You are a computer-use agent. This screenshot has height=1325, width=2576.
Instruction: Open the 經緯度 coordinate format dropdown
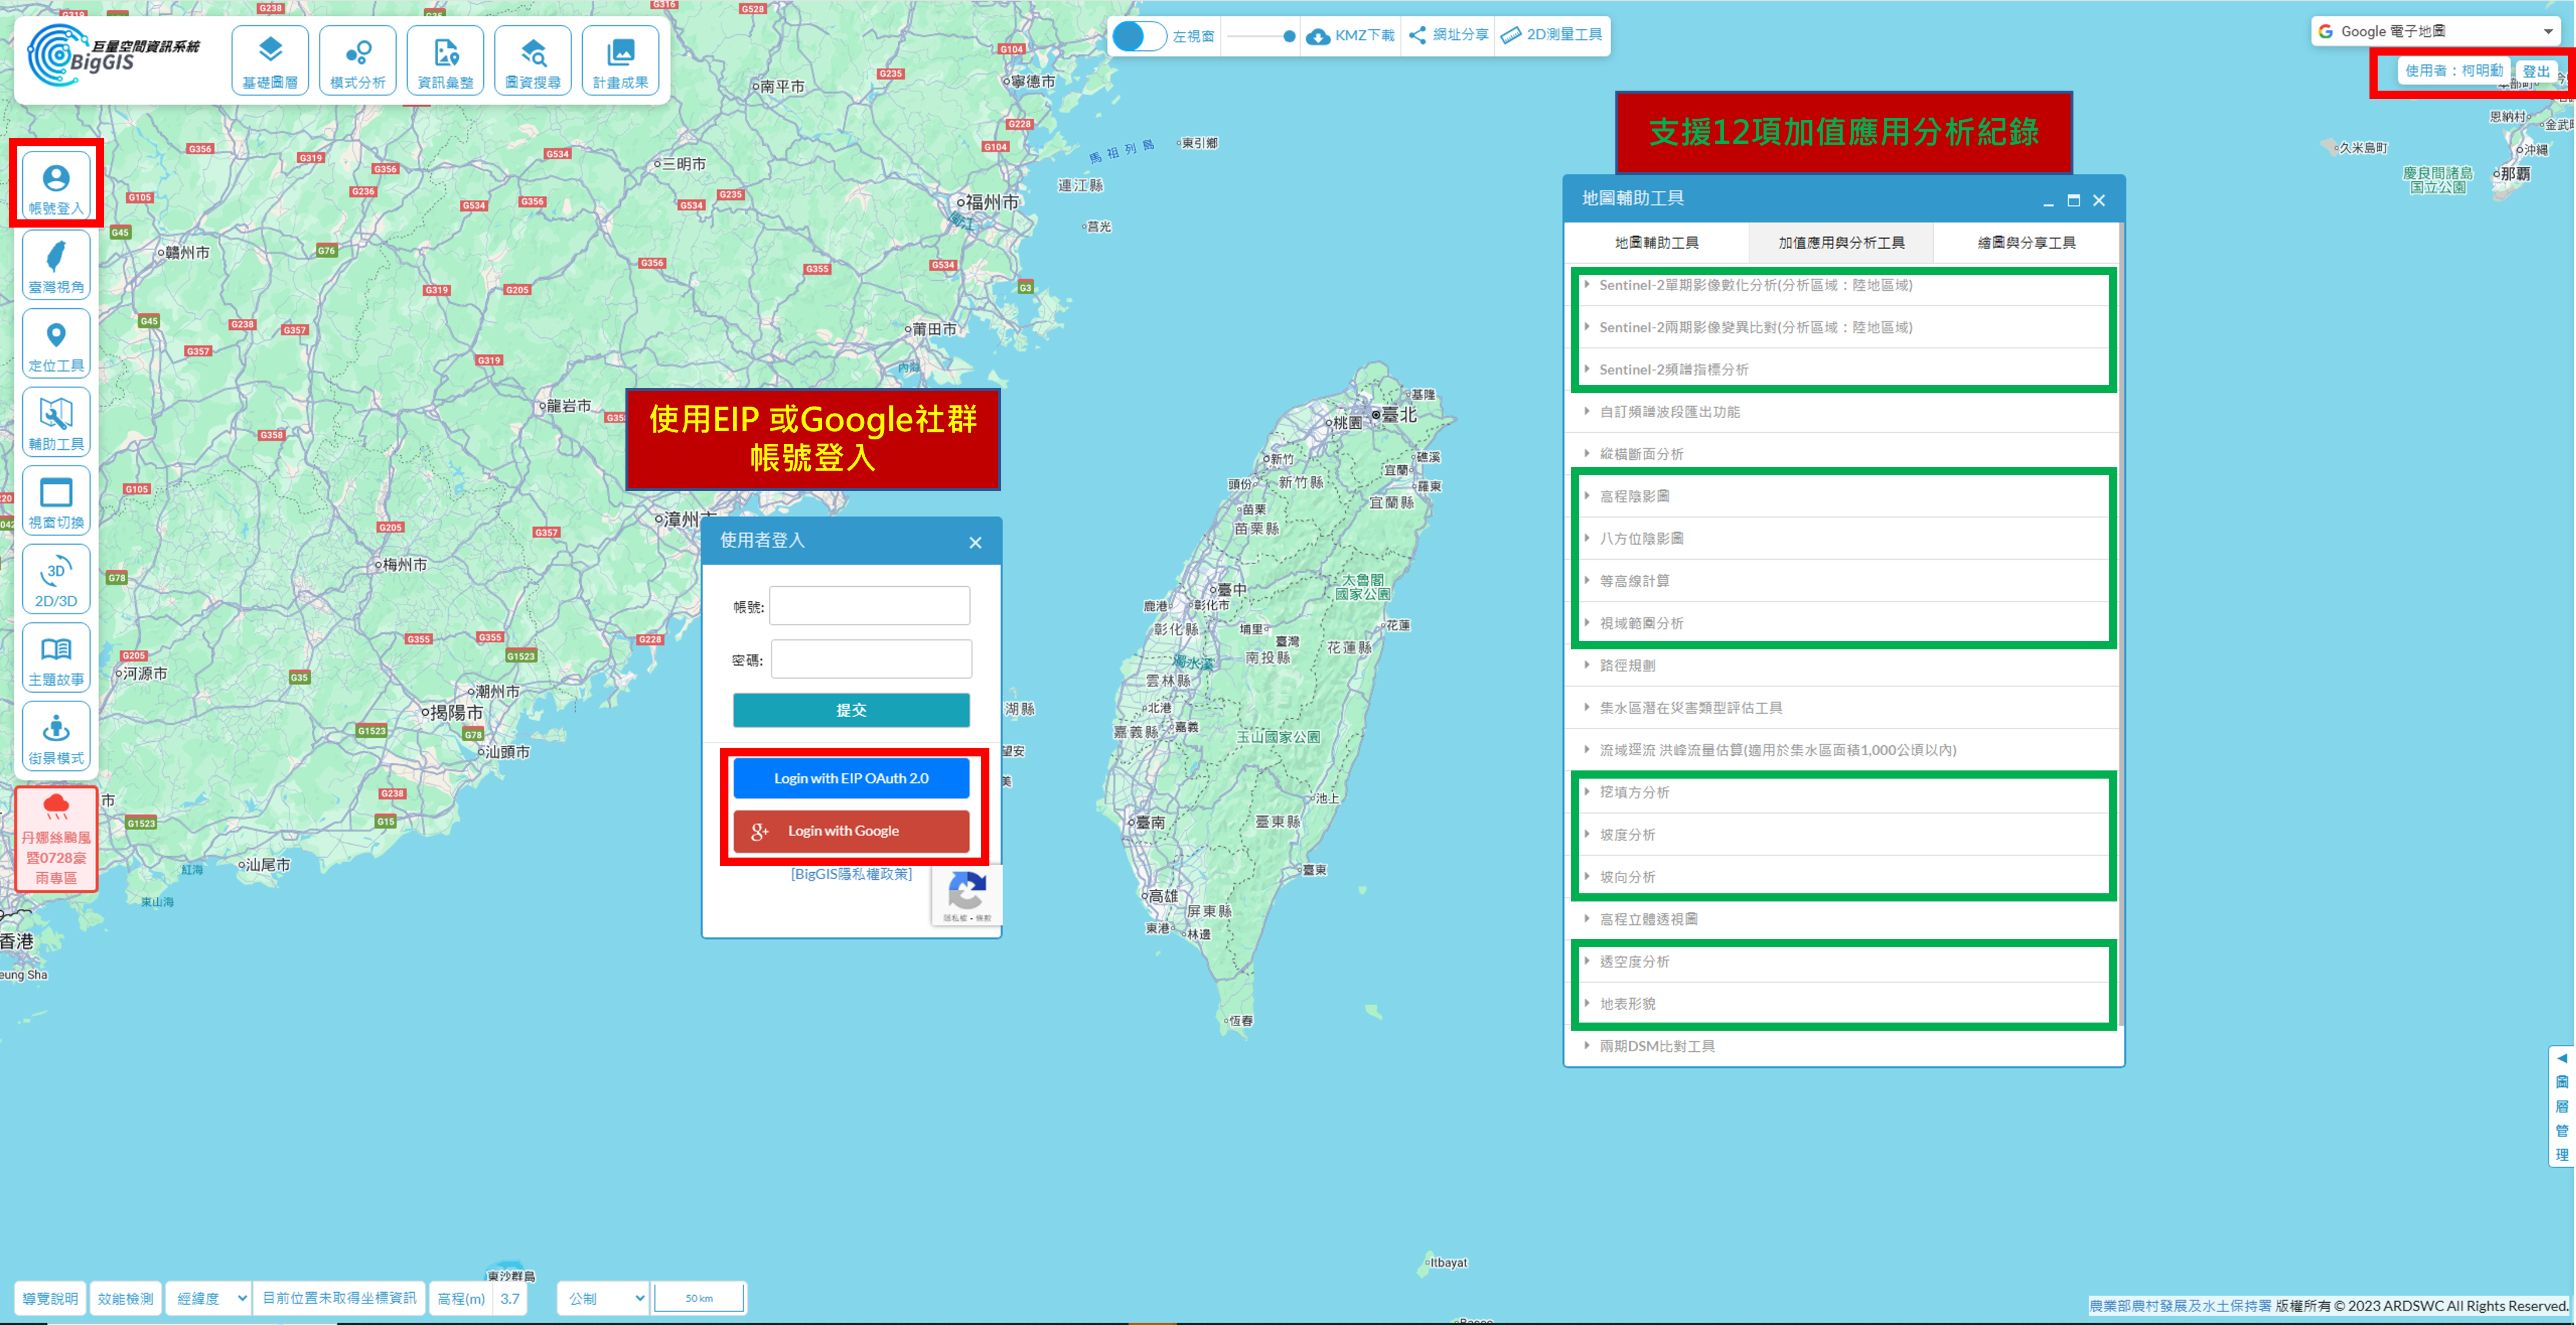[209, 1298]
